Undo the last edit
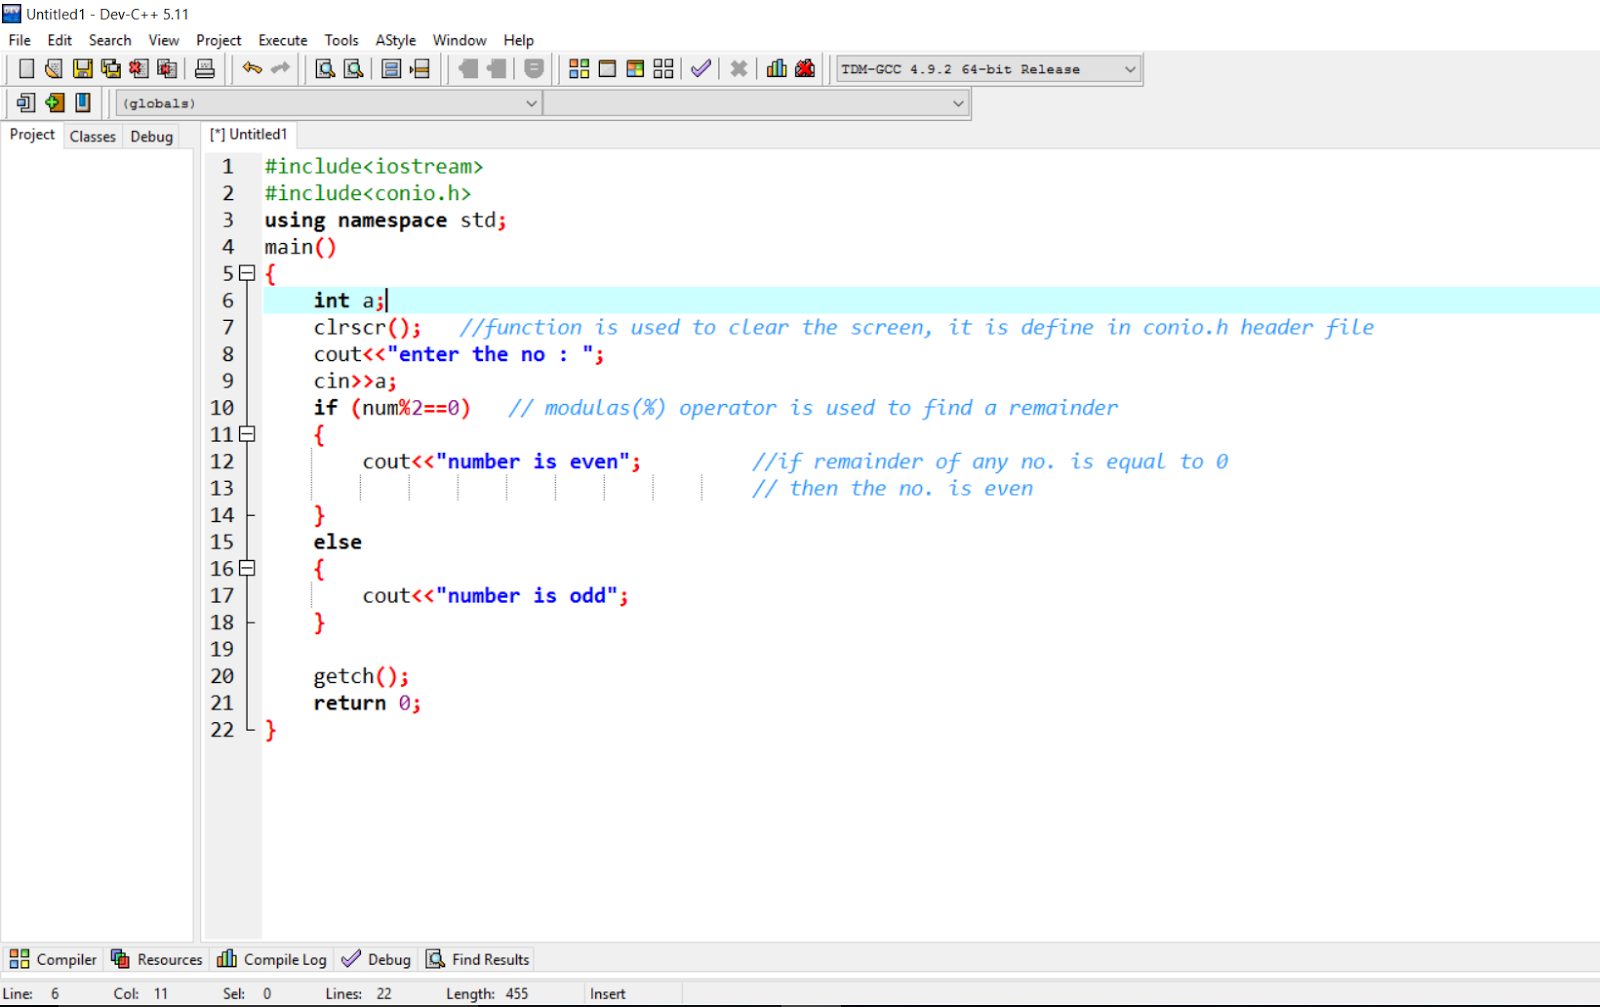 coord(250,68)
